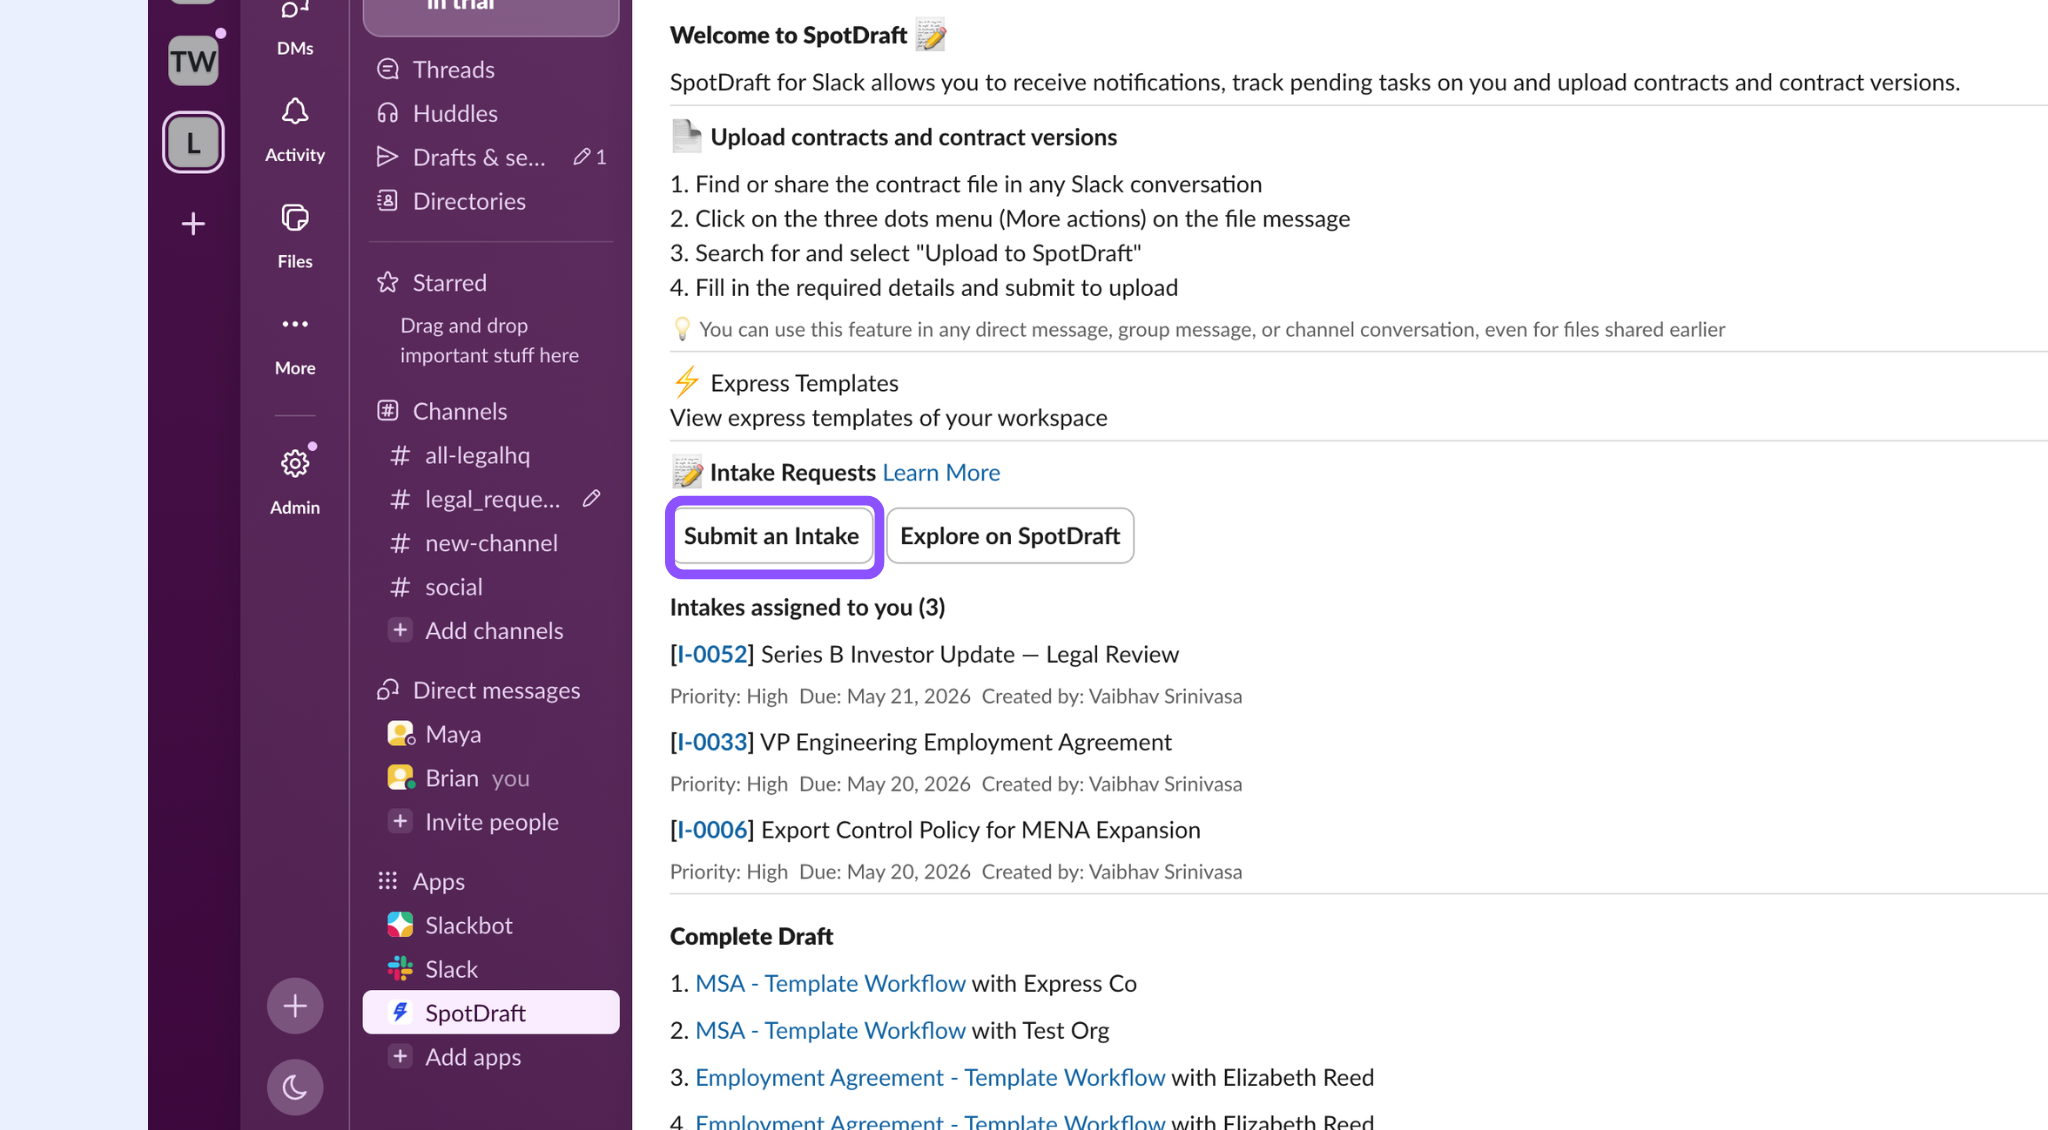Open intake I-0052 link

click(712, 654)
